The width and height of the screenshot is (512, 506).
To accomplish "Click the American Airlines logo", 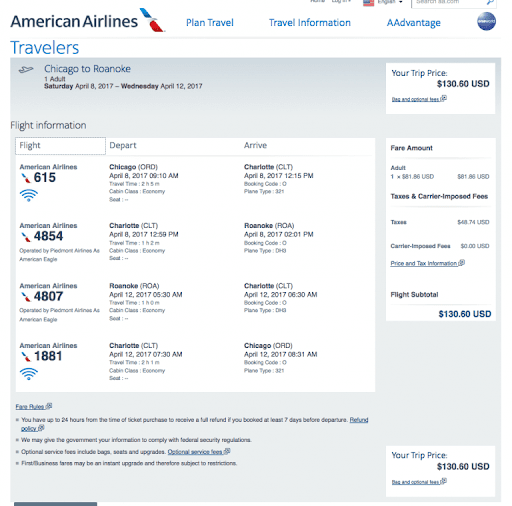I will (88, 21).
